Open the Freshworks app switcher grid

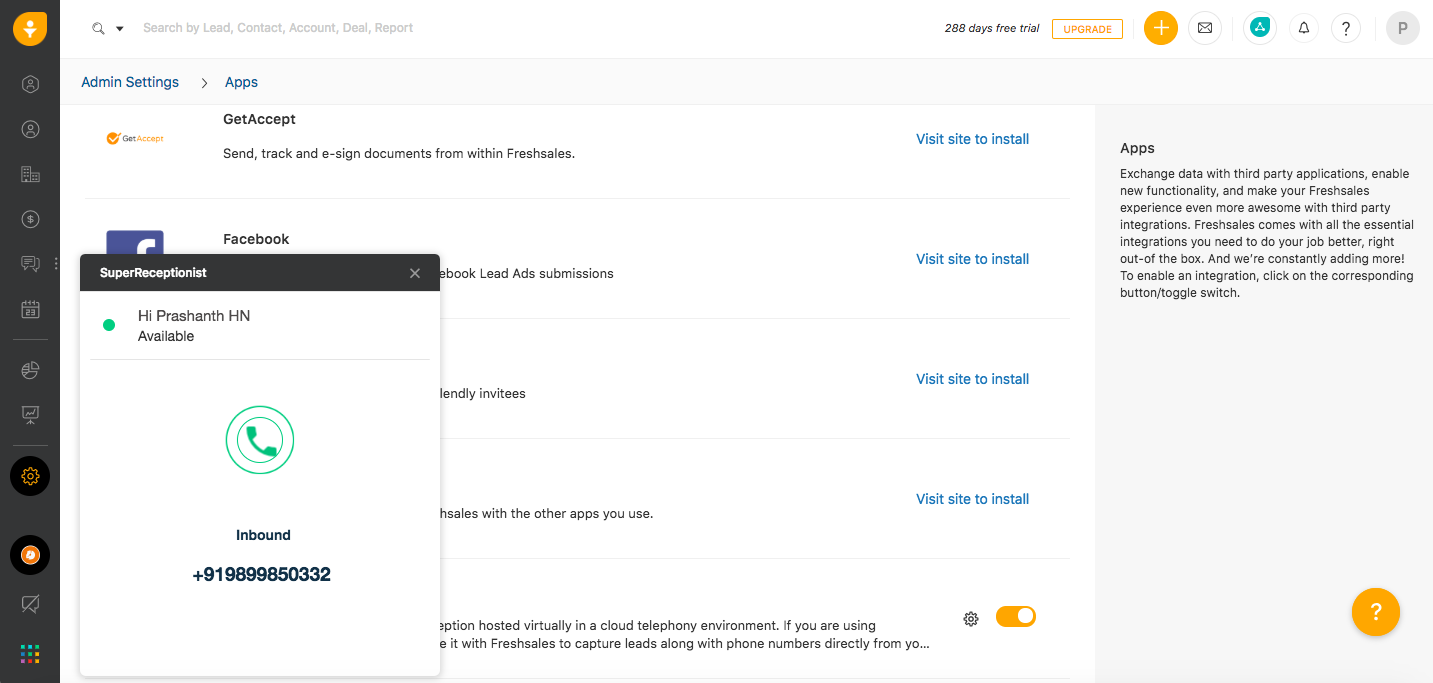30,654
